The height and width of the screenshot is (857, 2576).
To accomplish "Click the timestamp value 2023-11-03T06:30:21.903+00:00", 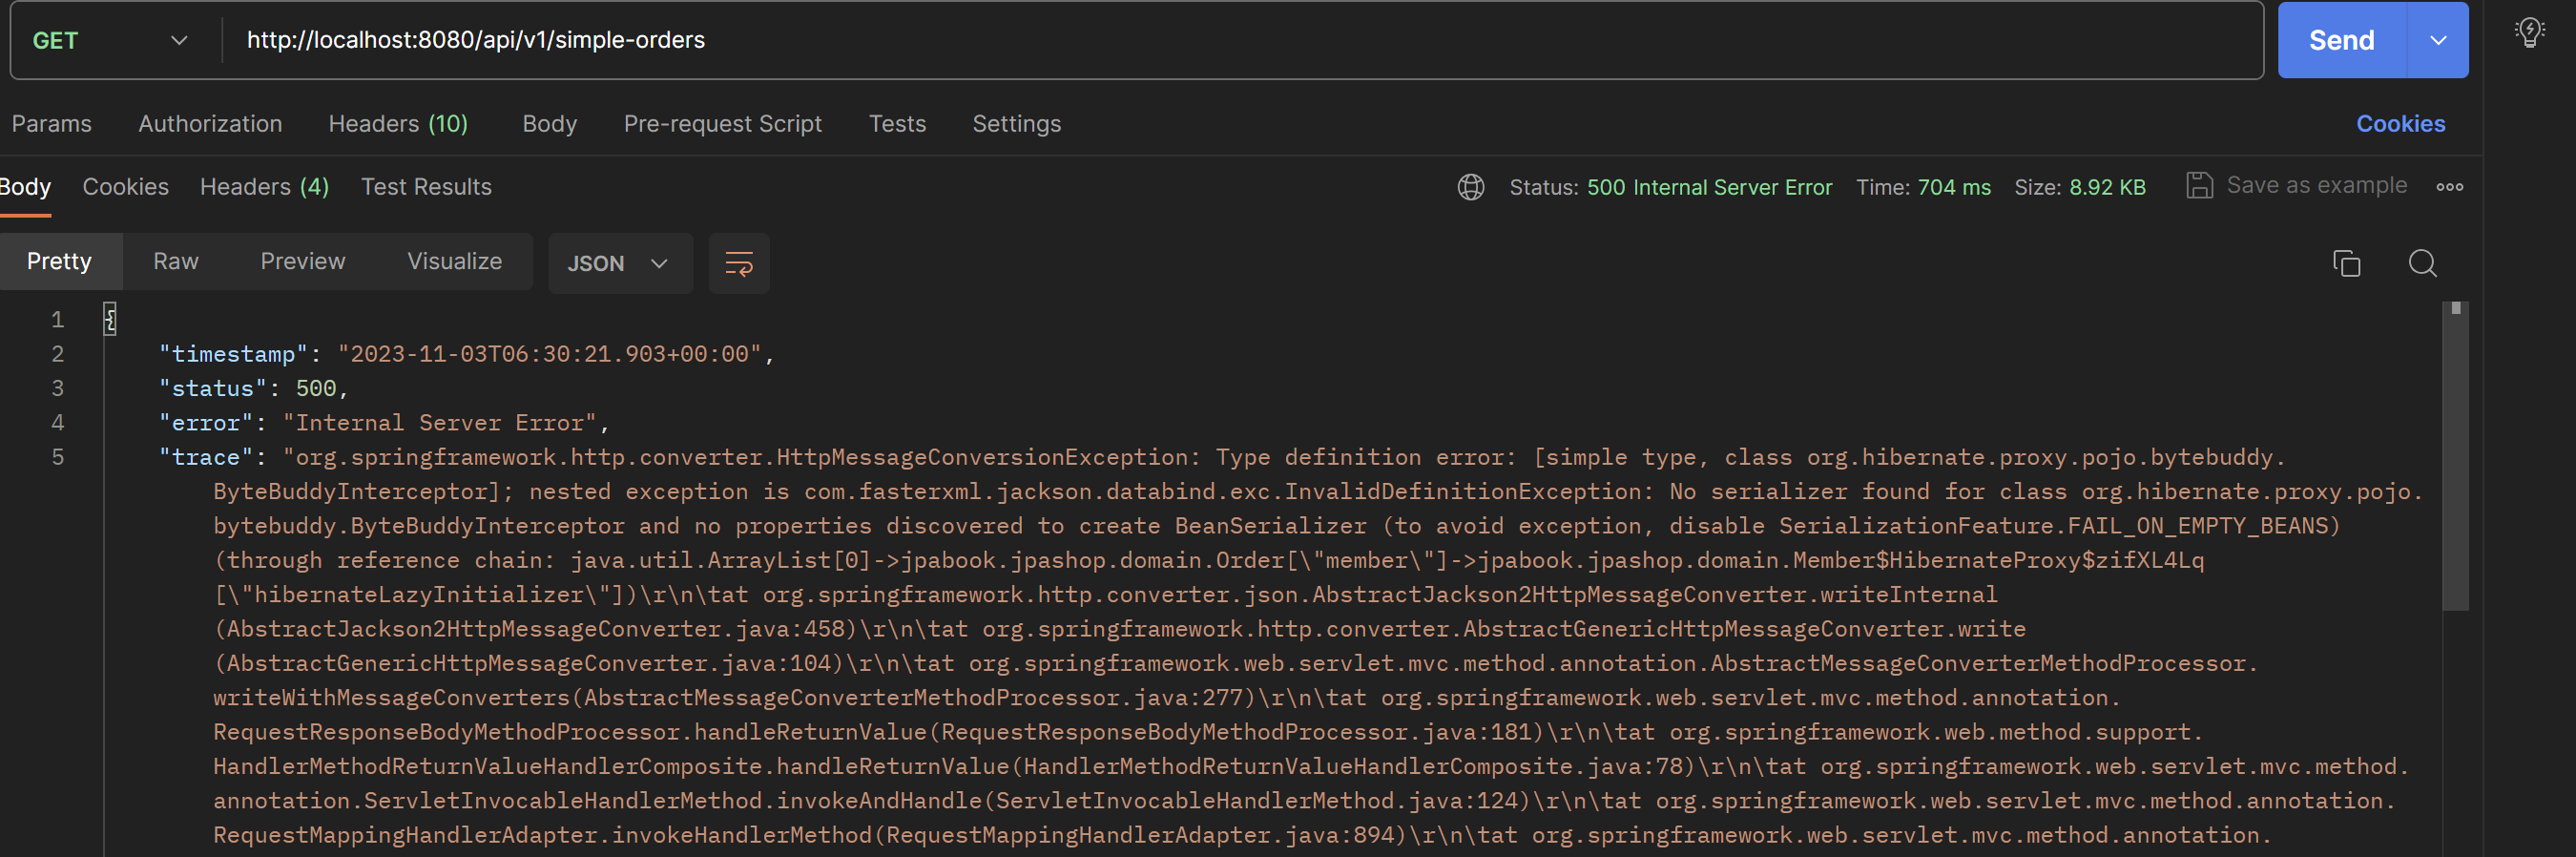I will click(x=549, y=354).
